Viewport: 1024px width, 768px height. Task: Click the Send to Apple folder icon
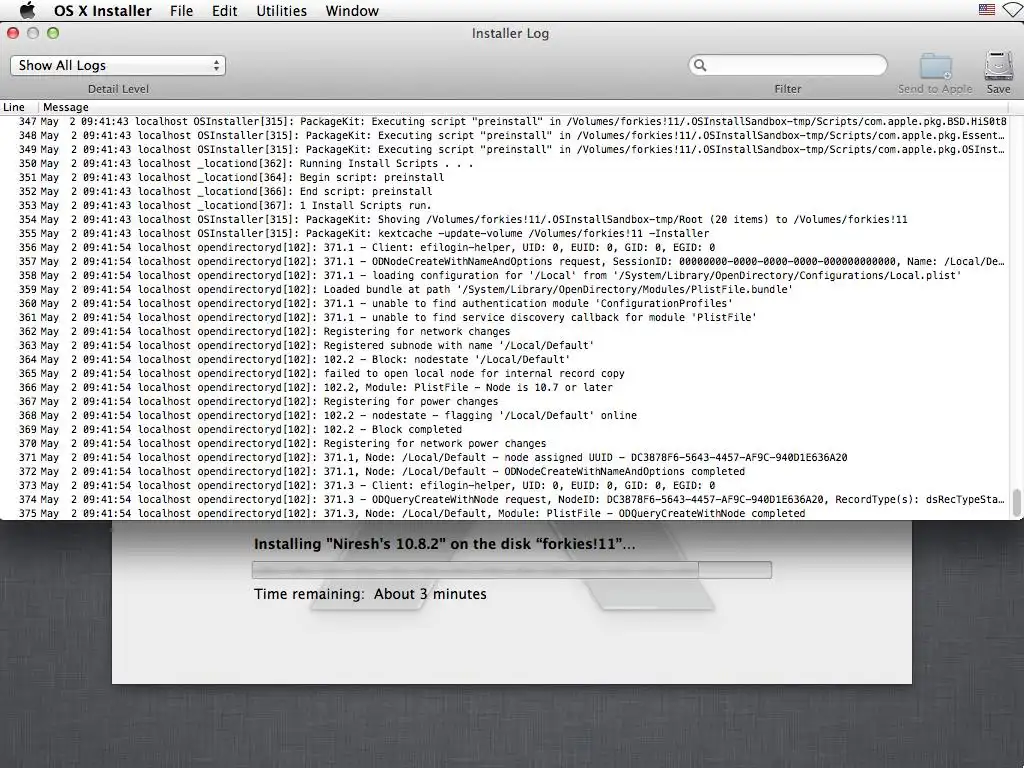[936, 66]
